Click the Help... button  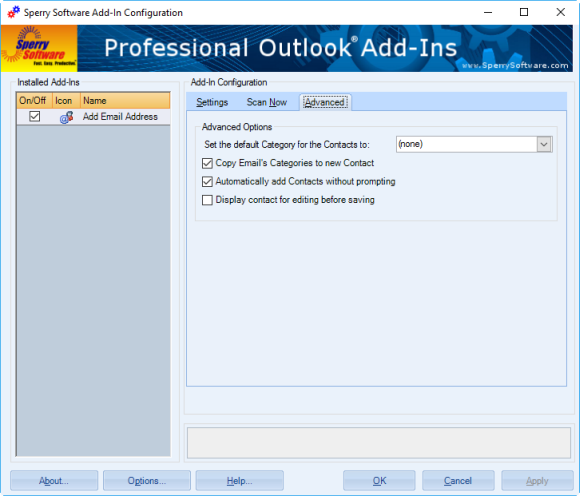point(239,480)
